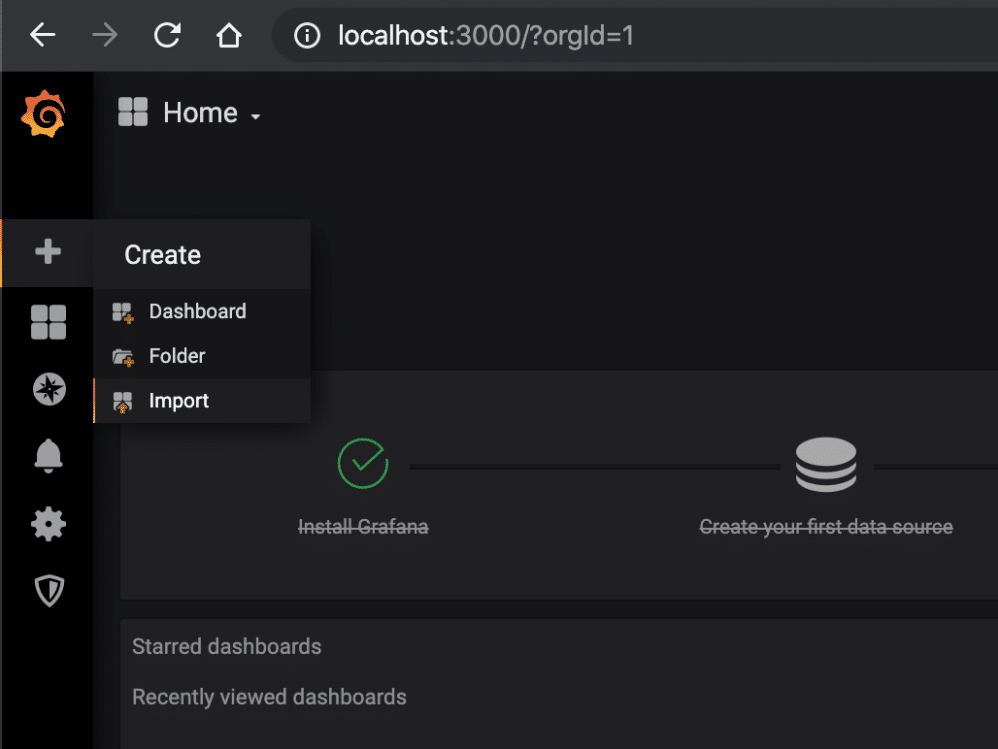Click the green Install Grafana checkmark
The height and width of the screenshot is (749, 998).
[363, 462]
